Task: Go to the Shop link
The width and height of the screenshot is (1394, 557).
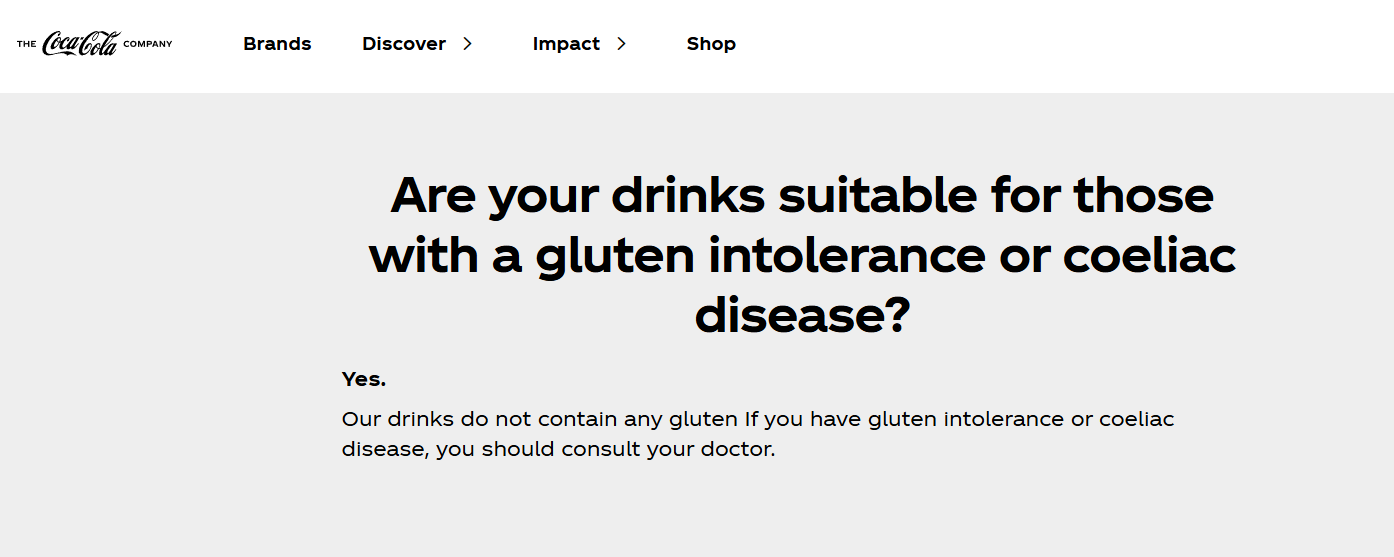Action: tap(711, 44)
